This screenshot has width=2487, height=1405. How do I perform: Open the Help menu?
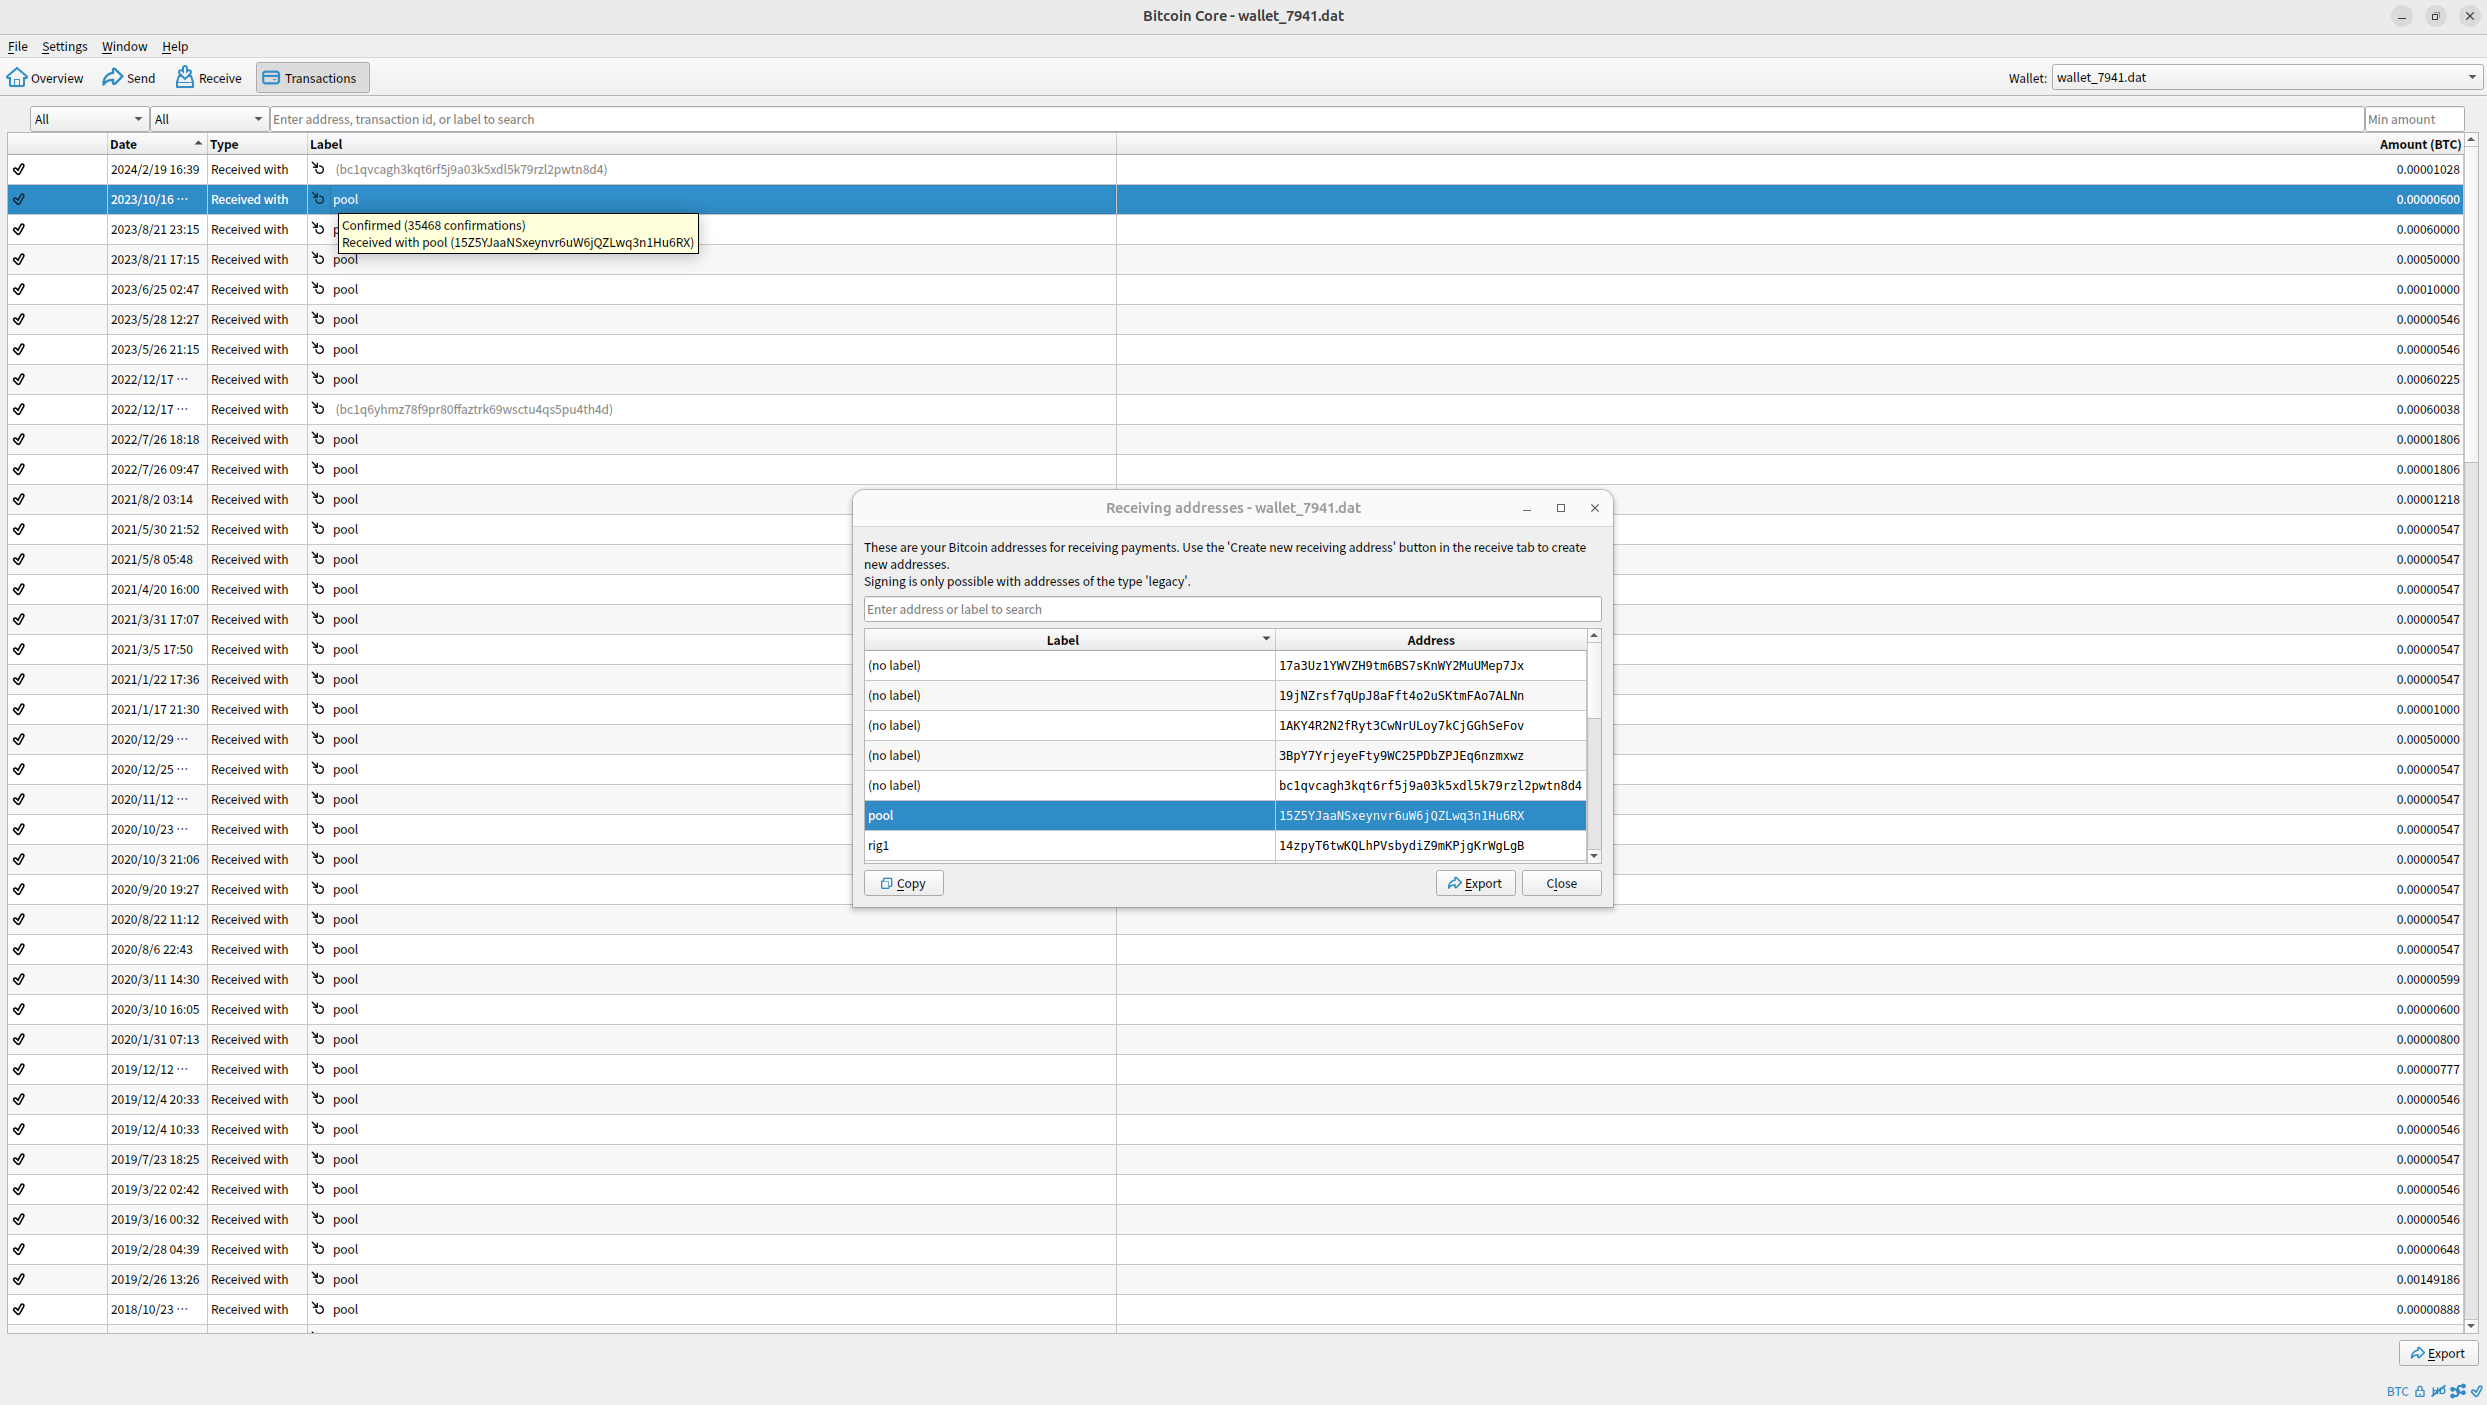tap(175, 46)
